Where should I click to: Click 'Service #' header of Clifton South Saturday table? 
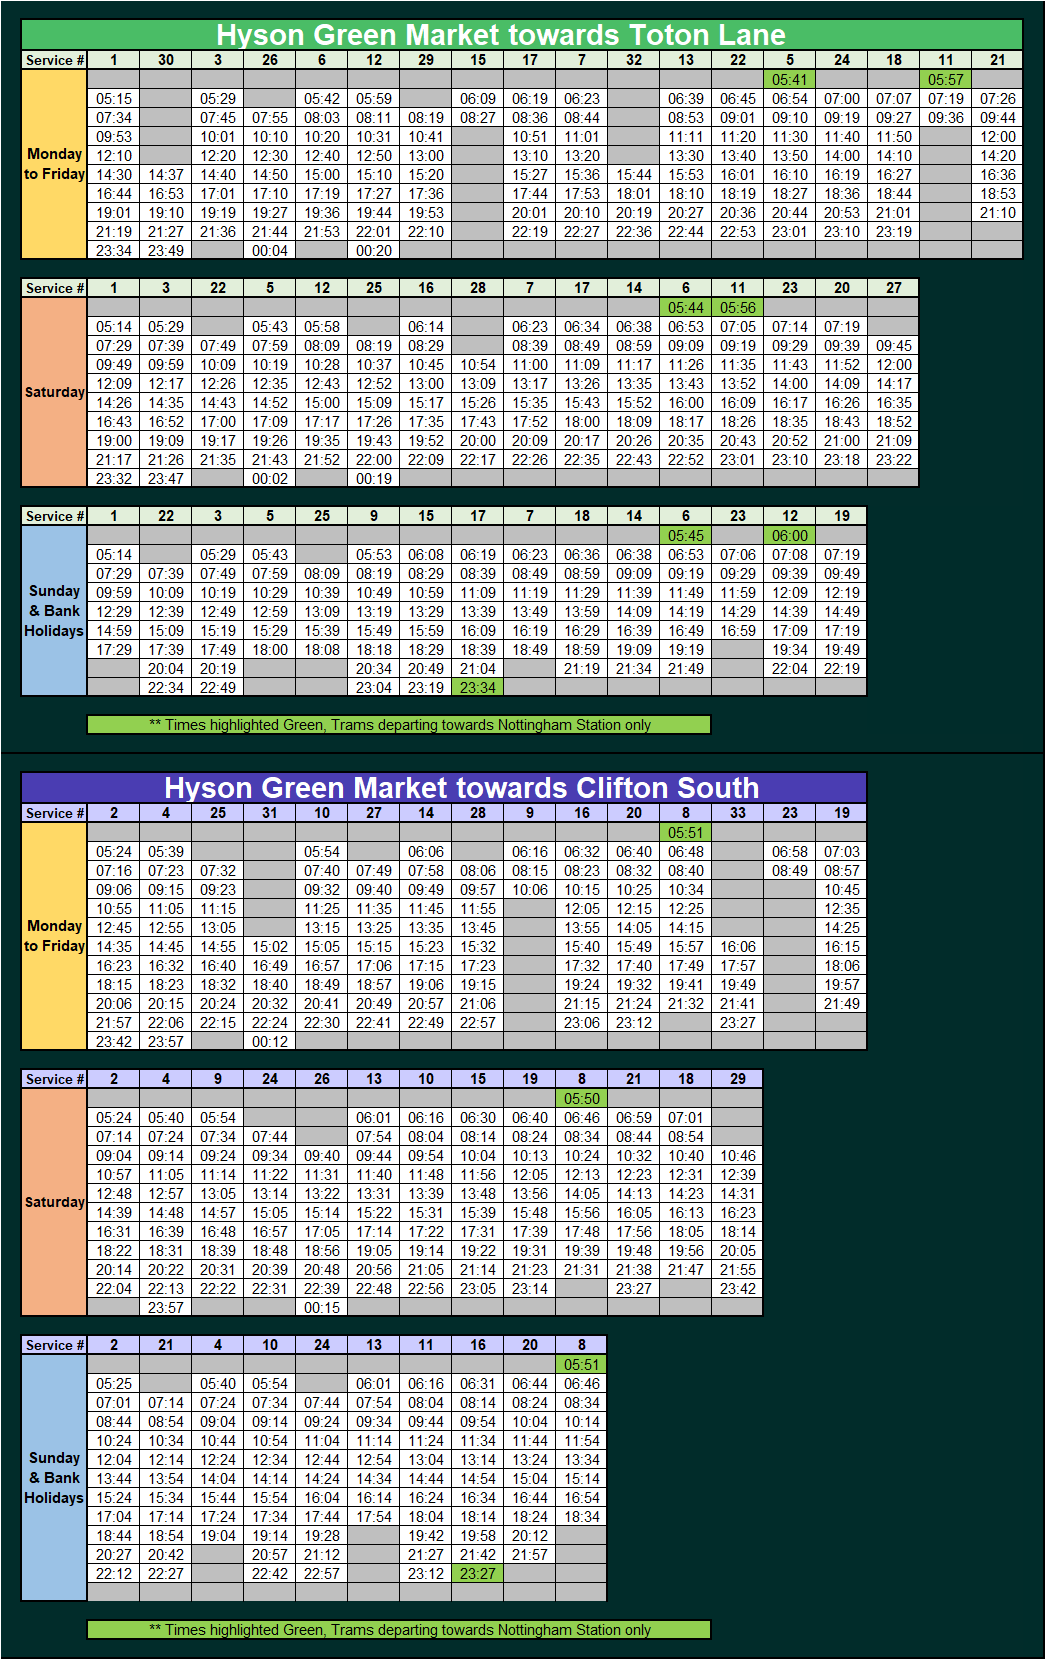(55, 1079)
